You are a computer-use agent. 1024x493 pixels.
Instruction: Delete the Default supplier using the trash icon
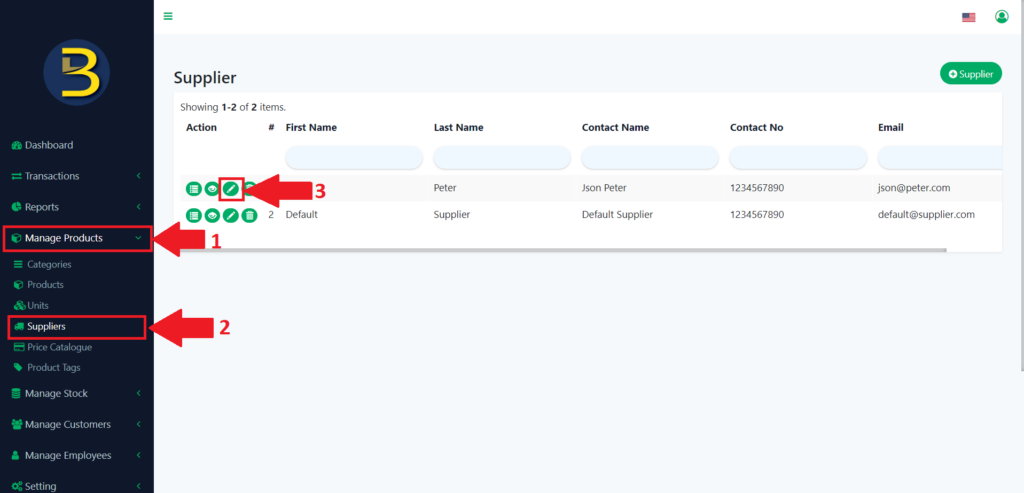pyautogui.click(x=250, y=215)
